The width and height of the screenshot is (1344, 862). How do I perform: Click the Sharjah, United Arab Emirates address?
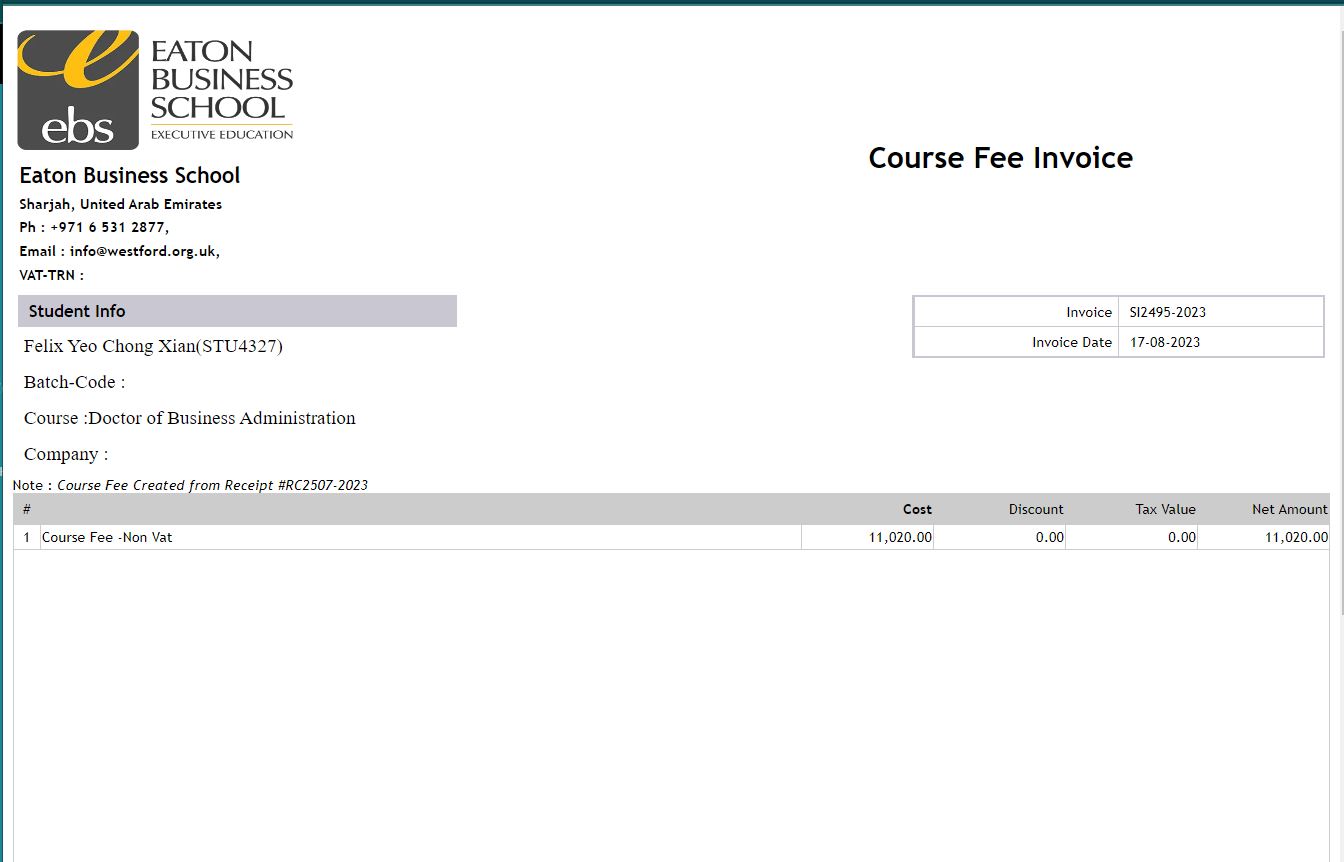pyautogui.click(x=120, y=204)
